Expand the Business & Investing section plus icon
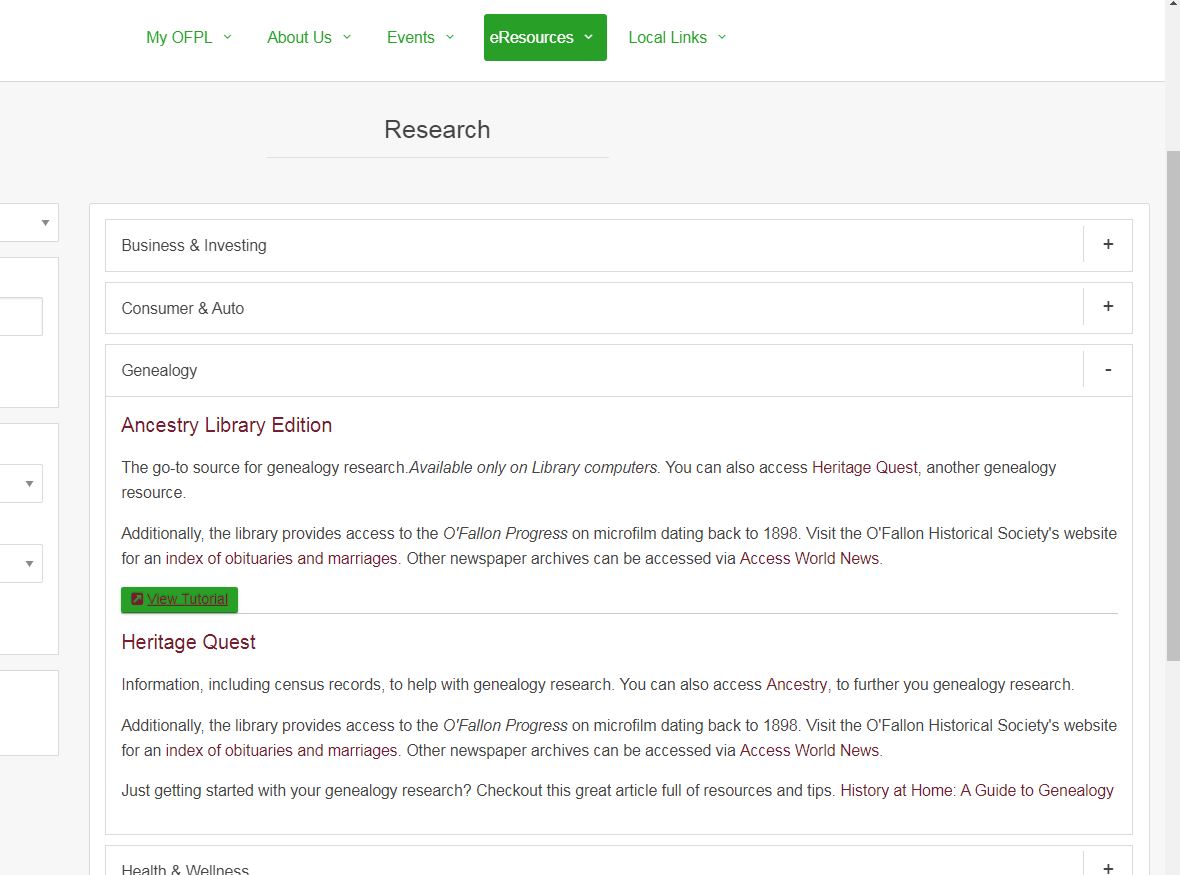 [1107, 245]
